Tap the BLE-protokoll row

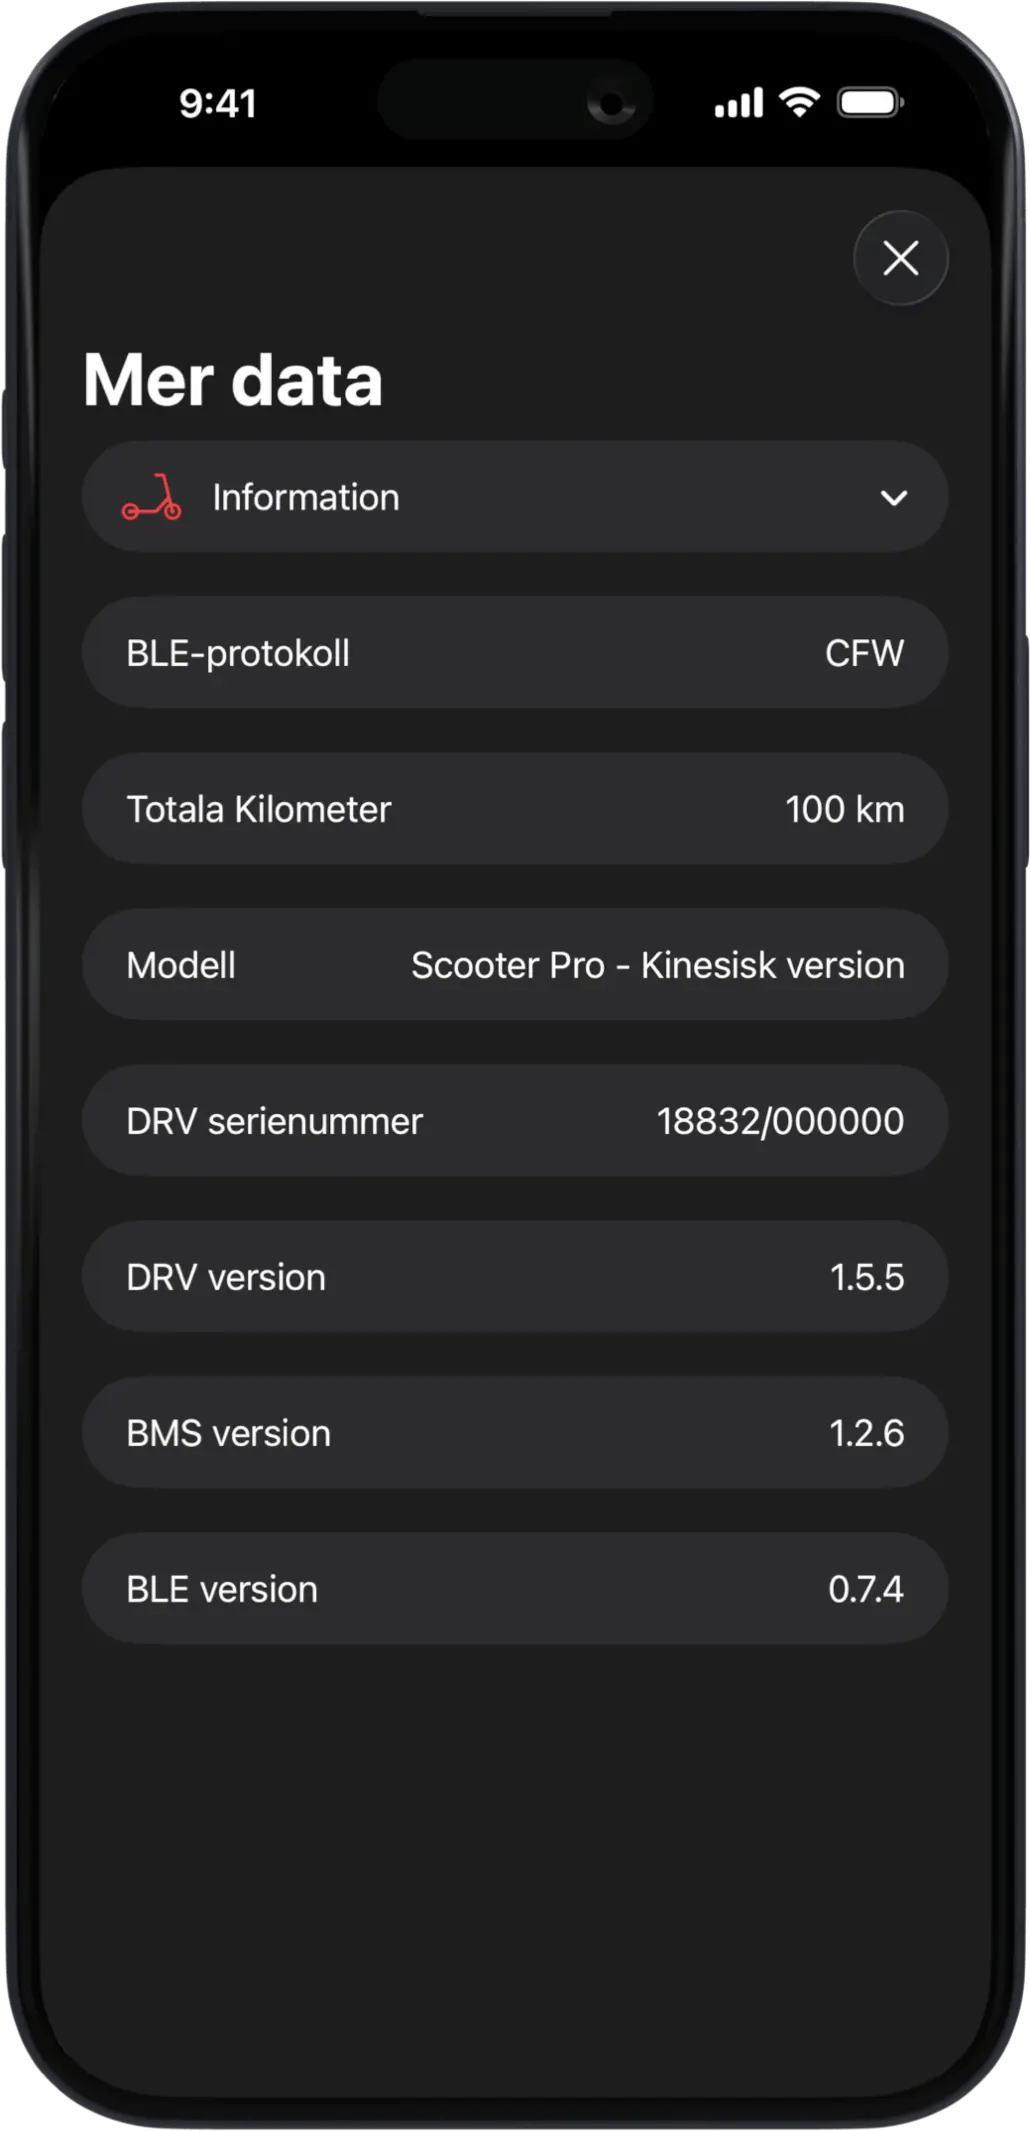click(x=514, y=653)
